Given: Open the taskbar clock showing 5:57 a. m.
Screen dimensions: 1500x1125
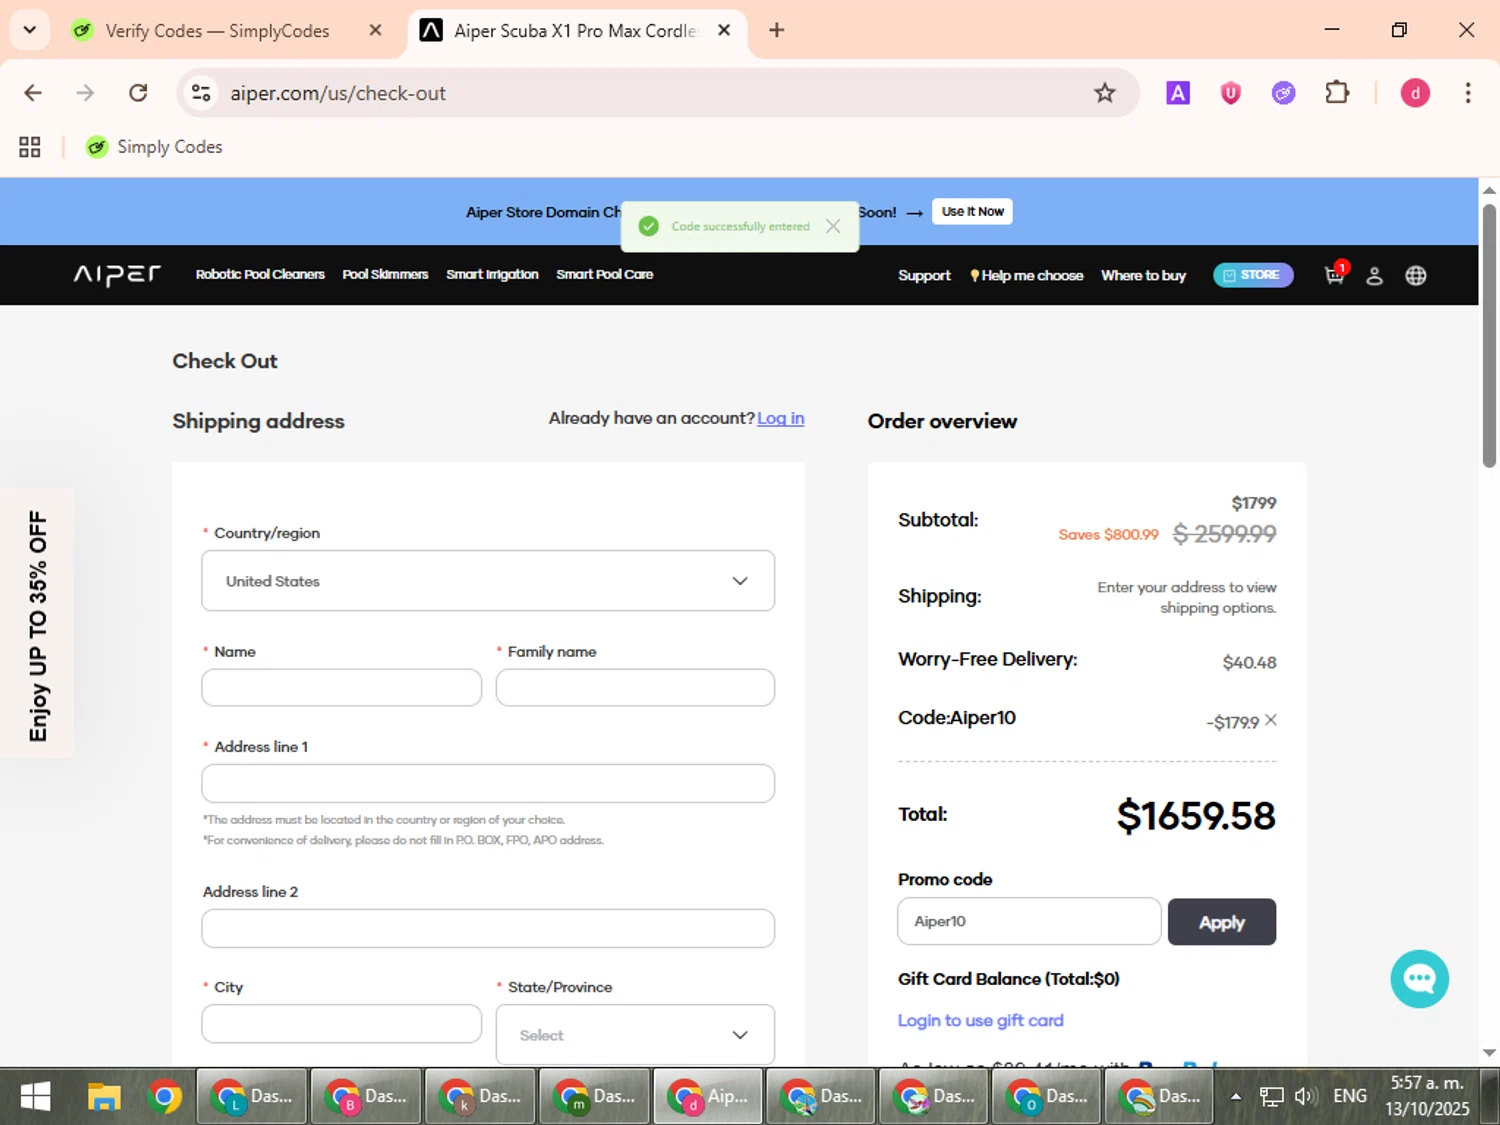Looking at the screenshot, I should coord(1427,1096).
